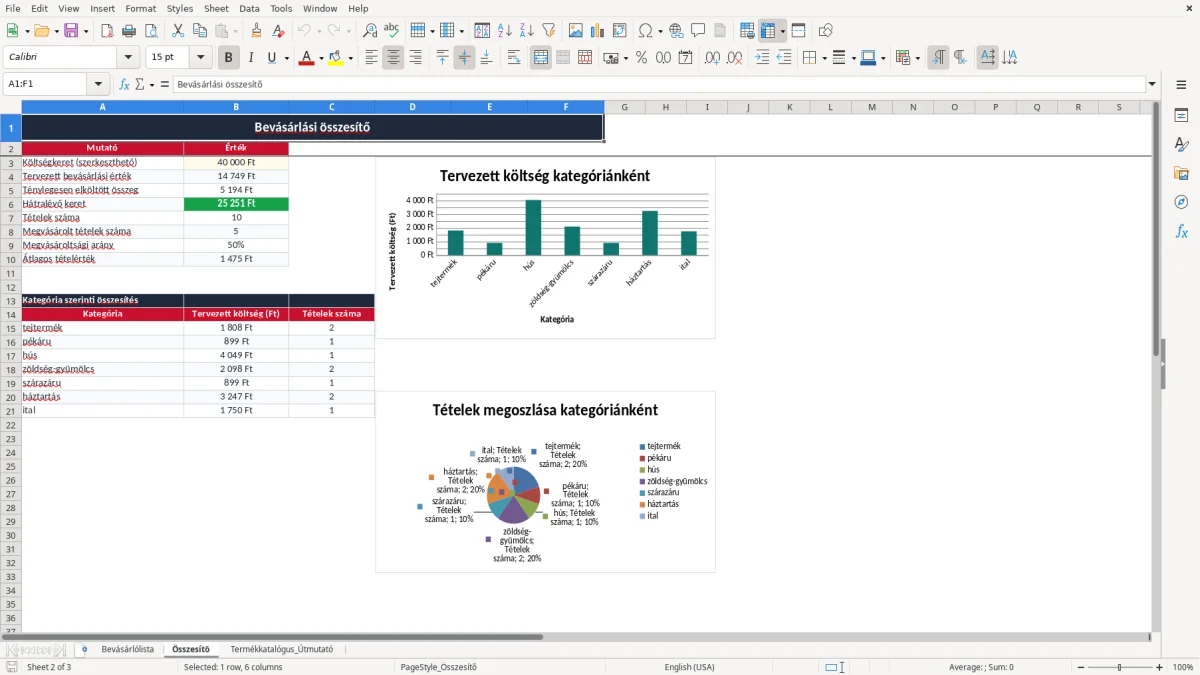Toggle Bold formatting
This screenshot has width=1200, height=675.
coord(229,57)
